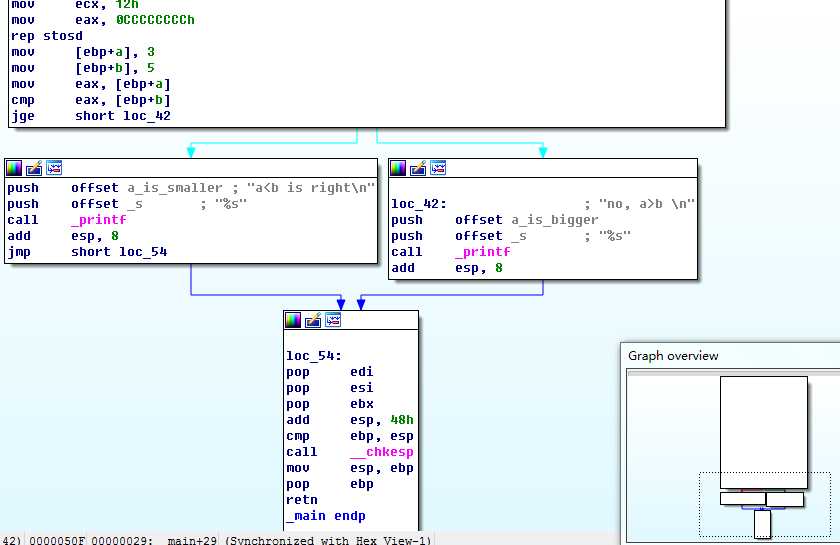This screenshot has height=545, width=840.
Task: Click the 'loc_54:' label
Action: pos(314,356)
